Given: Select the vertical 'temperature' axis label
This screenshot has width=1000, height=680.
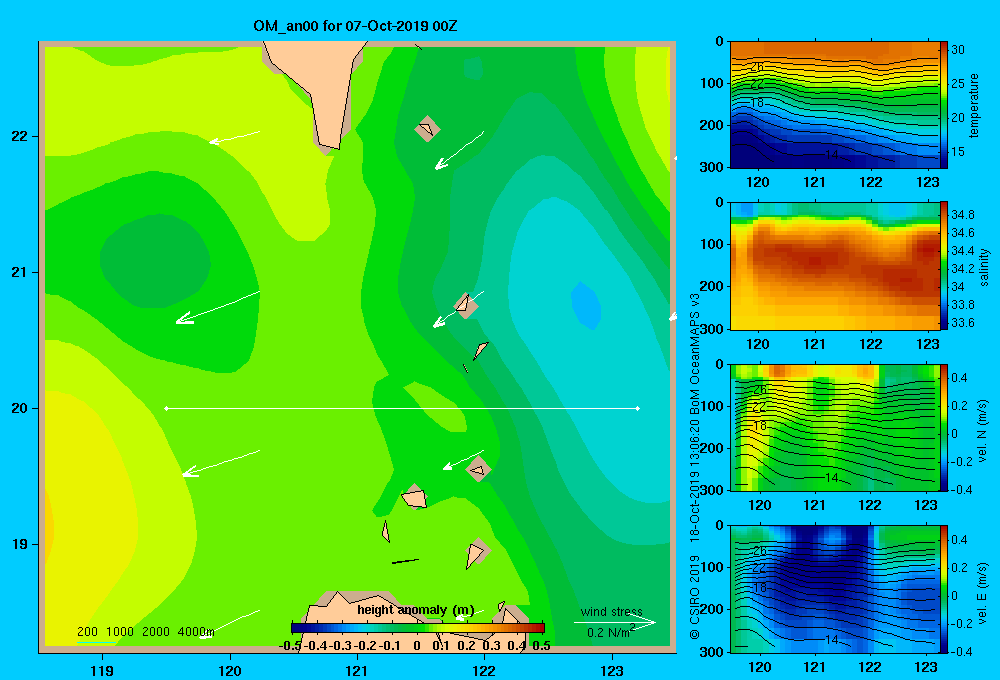Looking at the screenshot, I should [x=974, y=105].
